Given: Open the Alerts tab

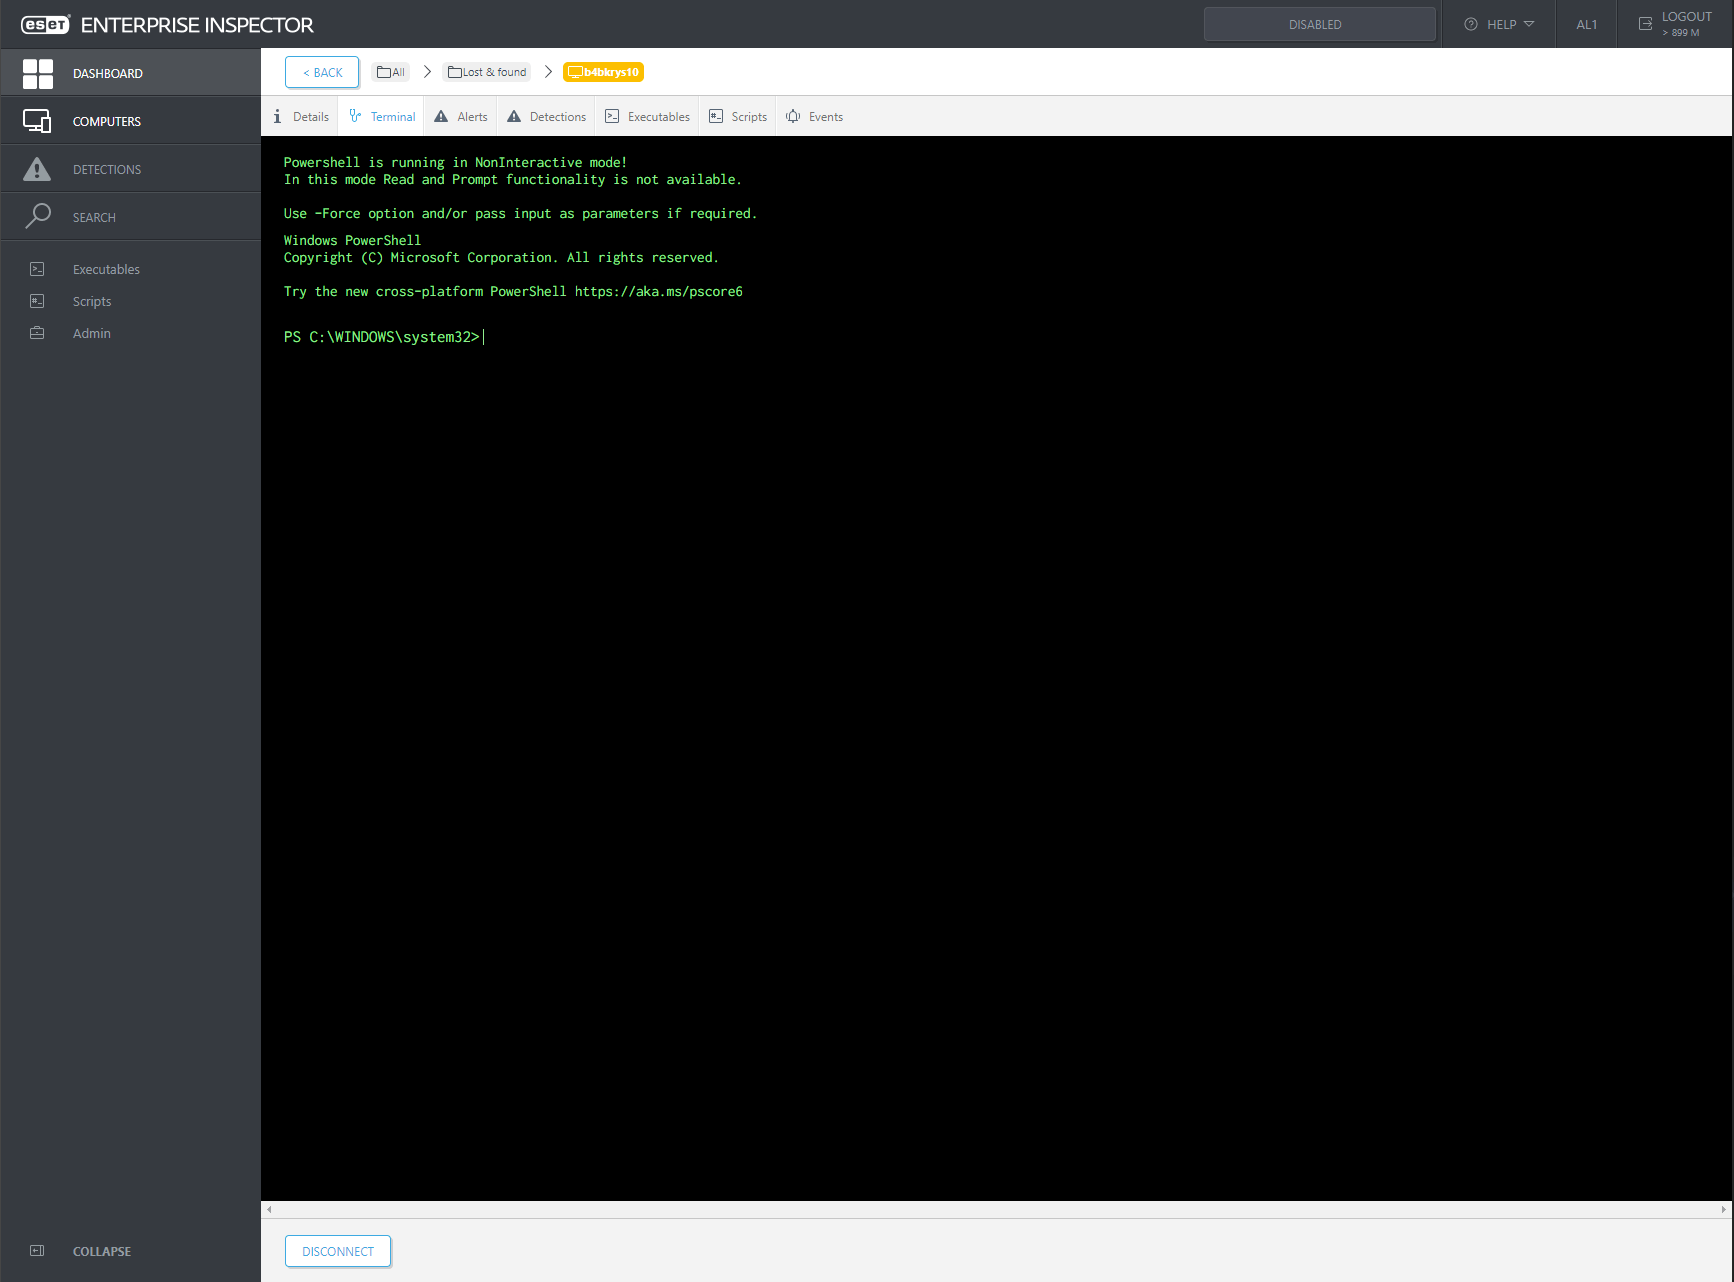Looking at the screenshot, I should coord(461,116).
